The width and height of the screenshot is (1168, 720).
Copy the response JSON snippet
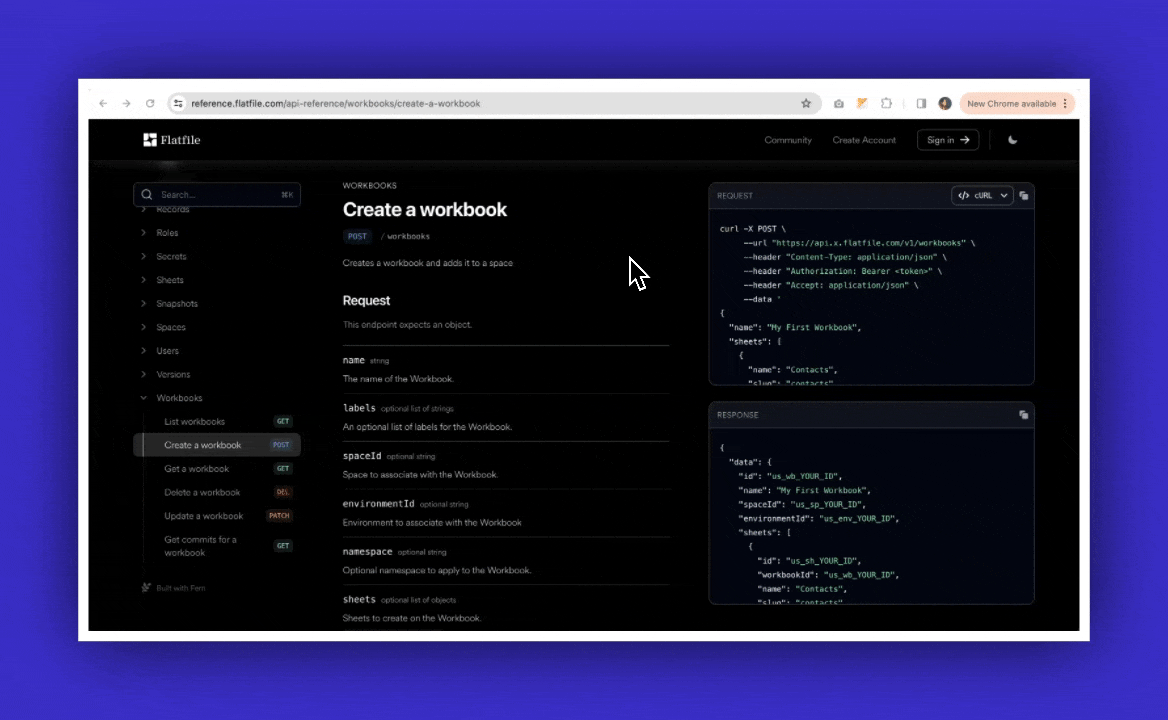click(1023, 415)
